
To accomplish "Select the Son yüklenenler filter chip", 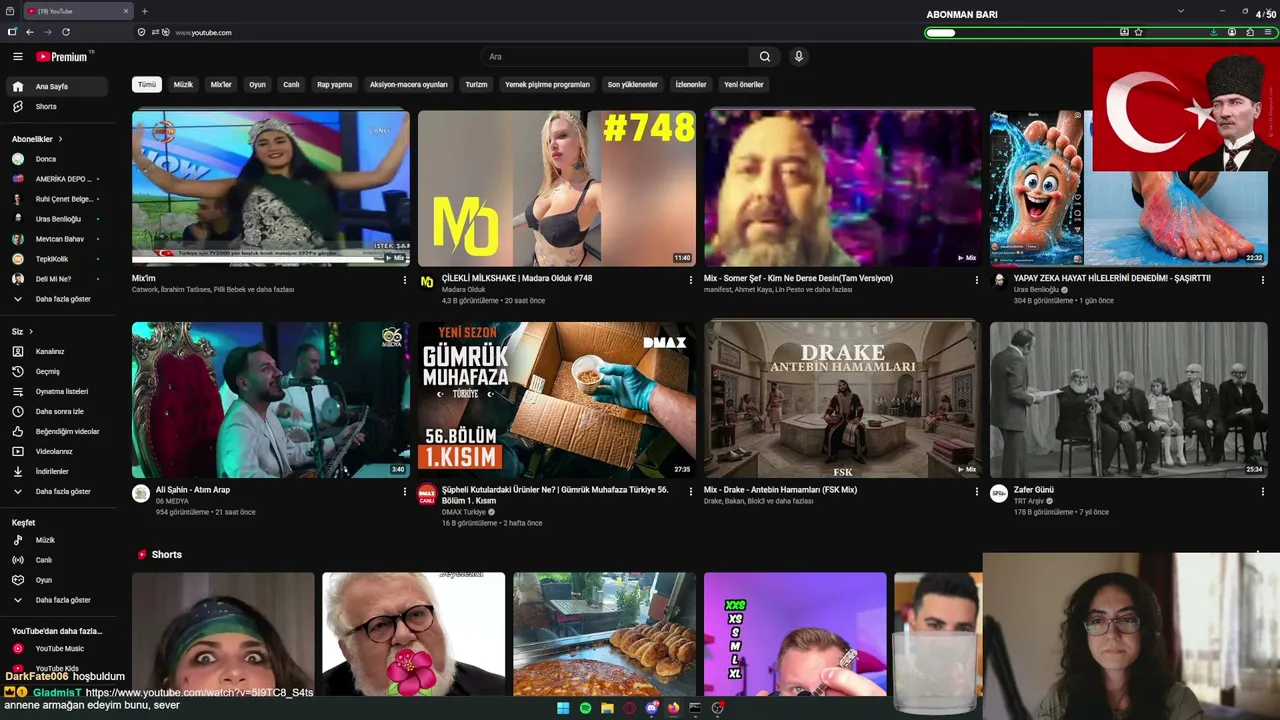I will pyautogui.click(x=633, y=85).
